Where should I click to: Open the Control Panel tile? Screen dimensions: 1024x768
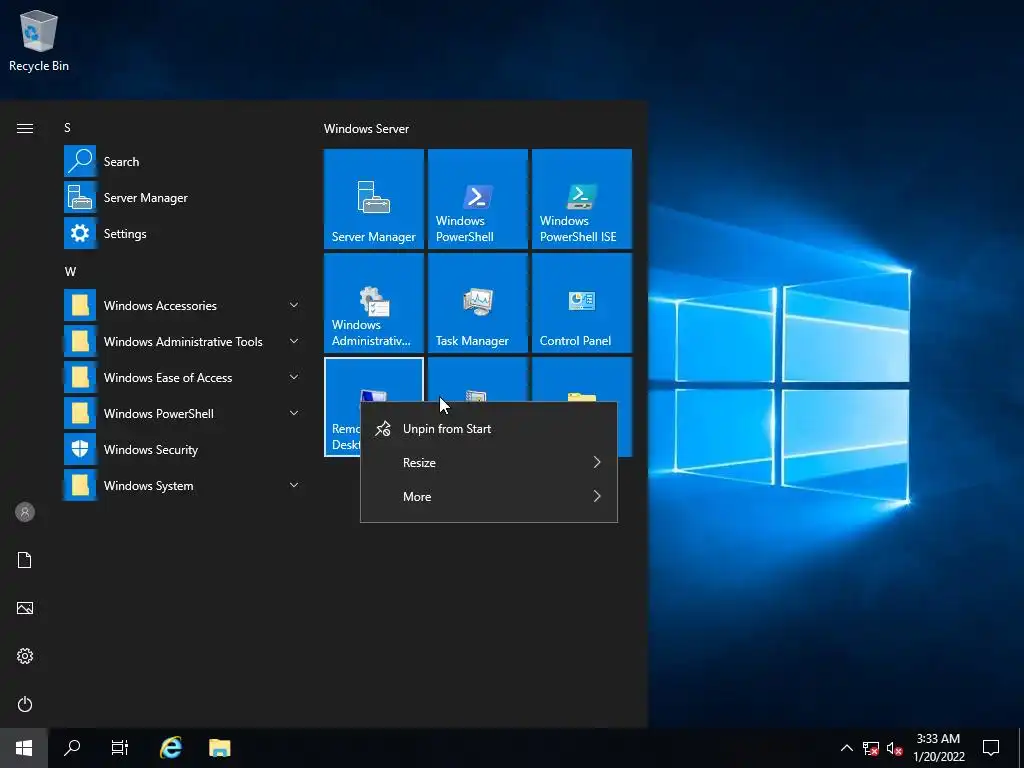click(581, 302)
